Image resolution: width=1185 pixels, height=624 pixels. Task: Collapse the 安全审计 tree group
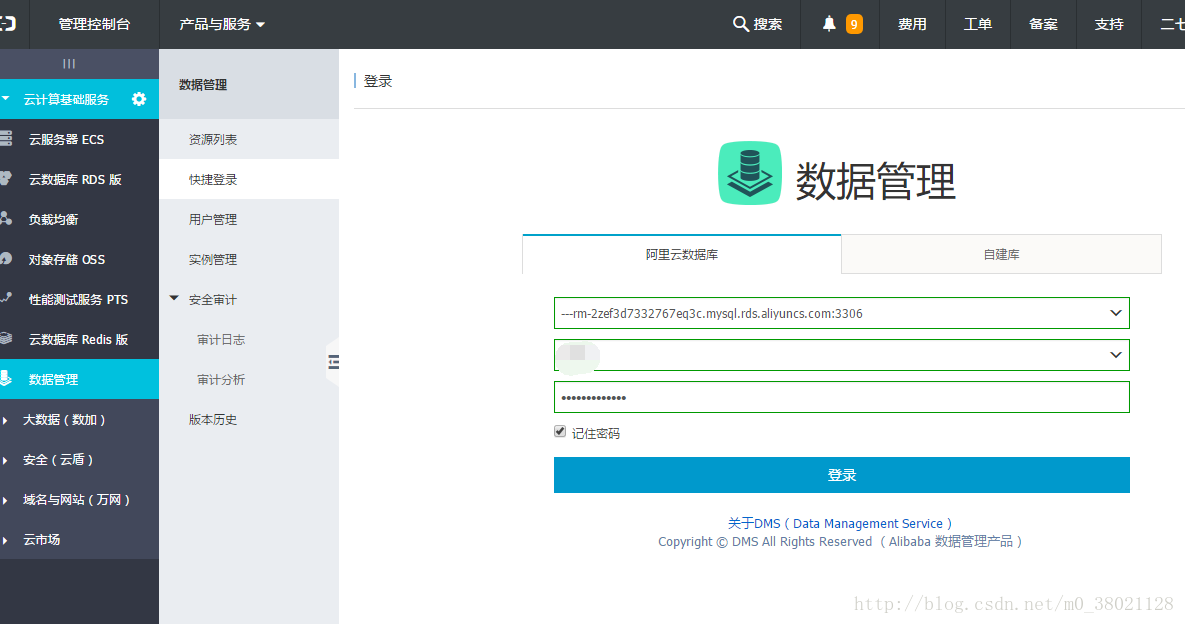174,298
